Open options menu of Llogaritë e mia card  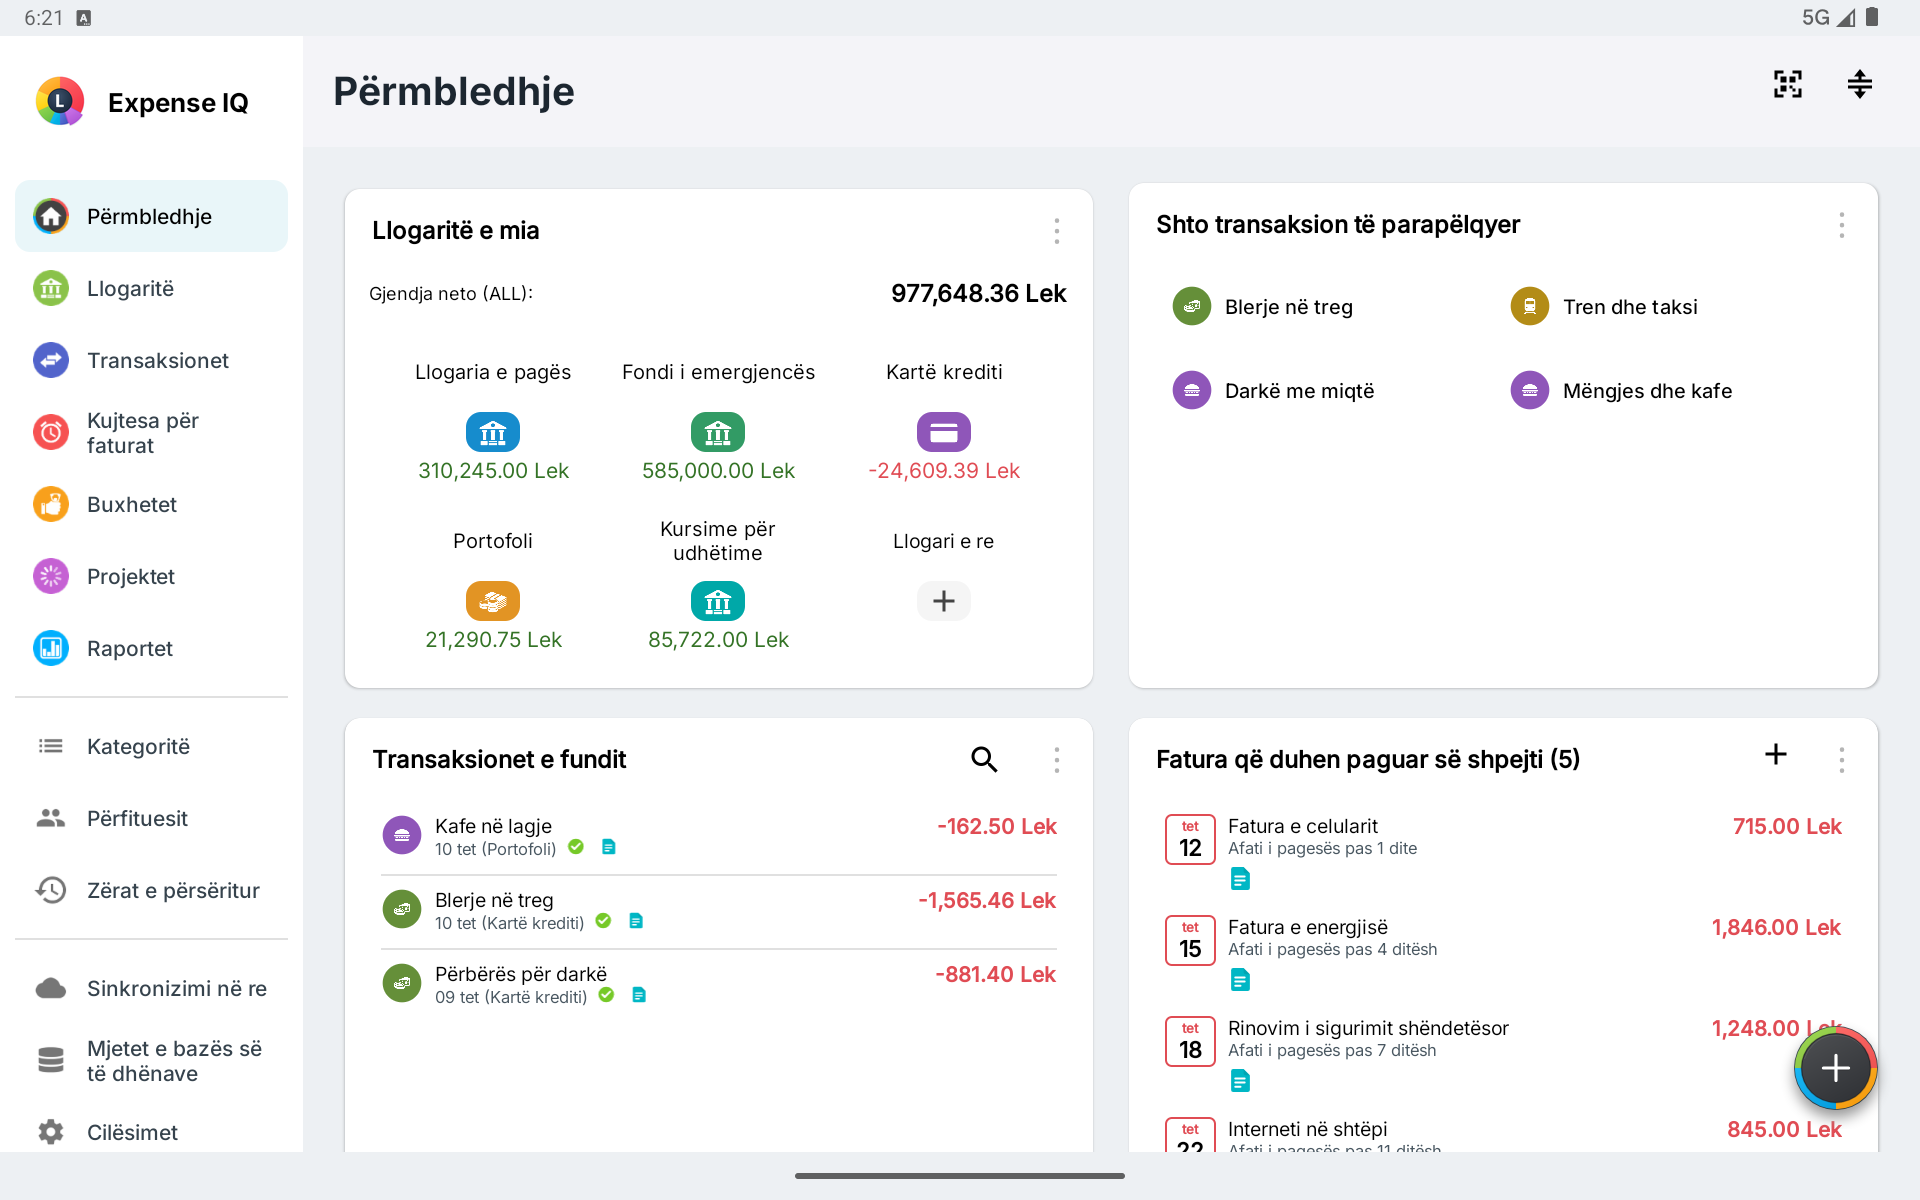(1057, 231)
